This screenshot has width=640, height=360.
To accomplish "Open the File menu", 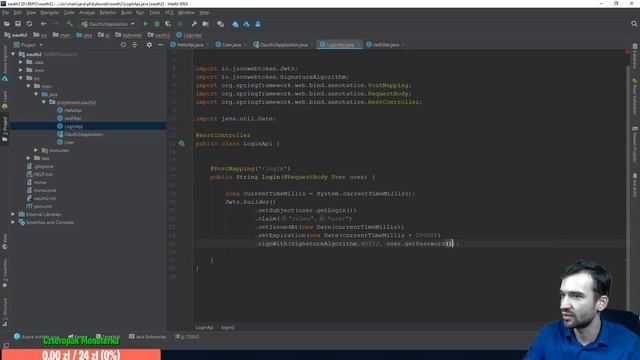I will click(x=6, y=13).
